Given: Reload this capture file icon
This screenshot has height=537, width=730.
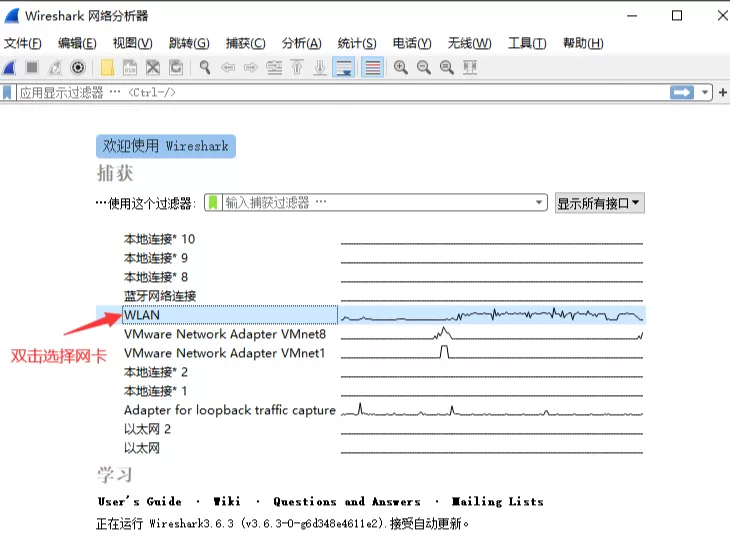Looking at the screenshot, I should tap(176, 68).
